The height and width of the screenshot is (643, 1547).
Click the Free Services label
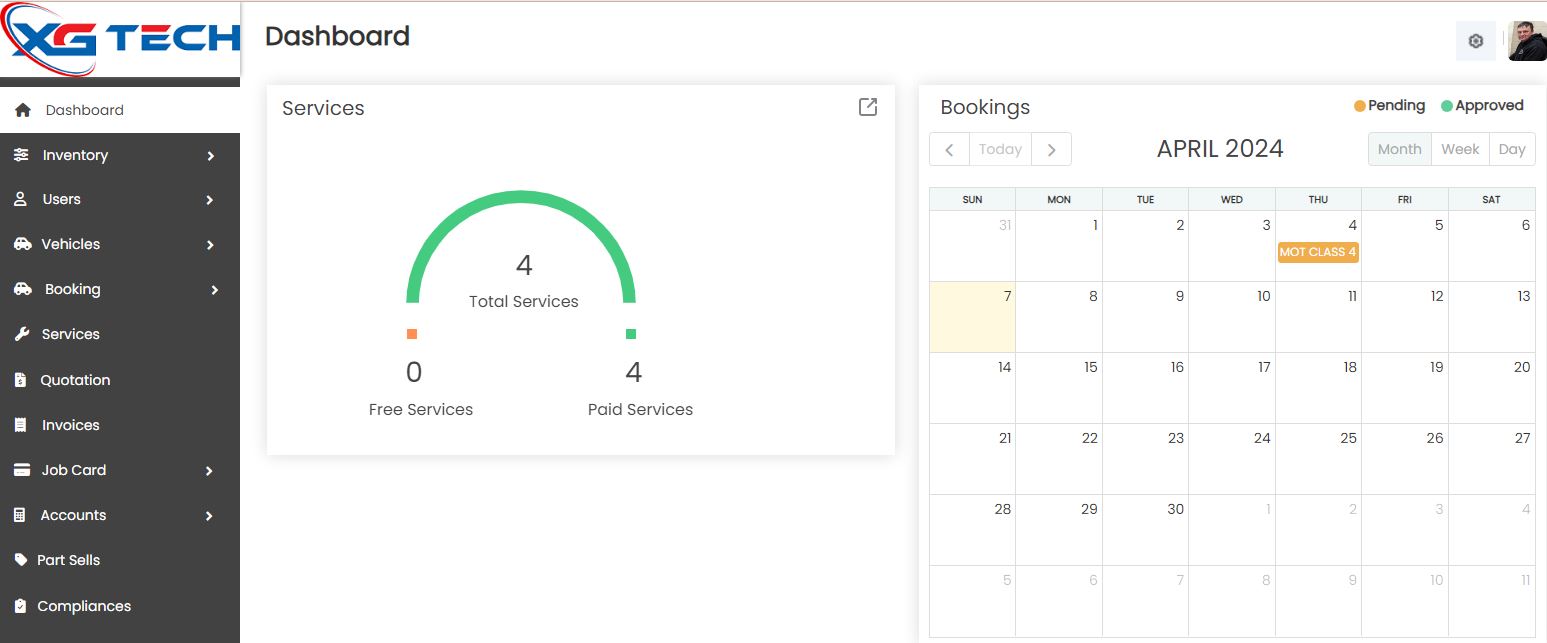click(x=421, y=409)
